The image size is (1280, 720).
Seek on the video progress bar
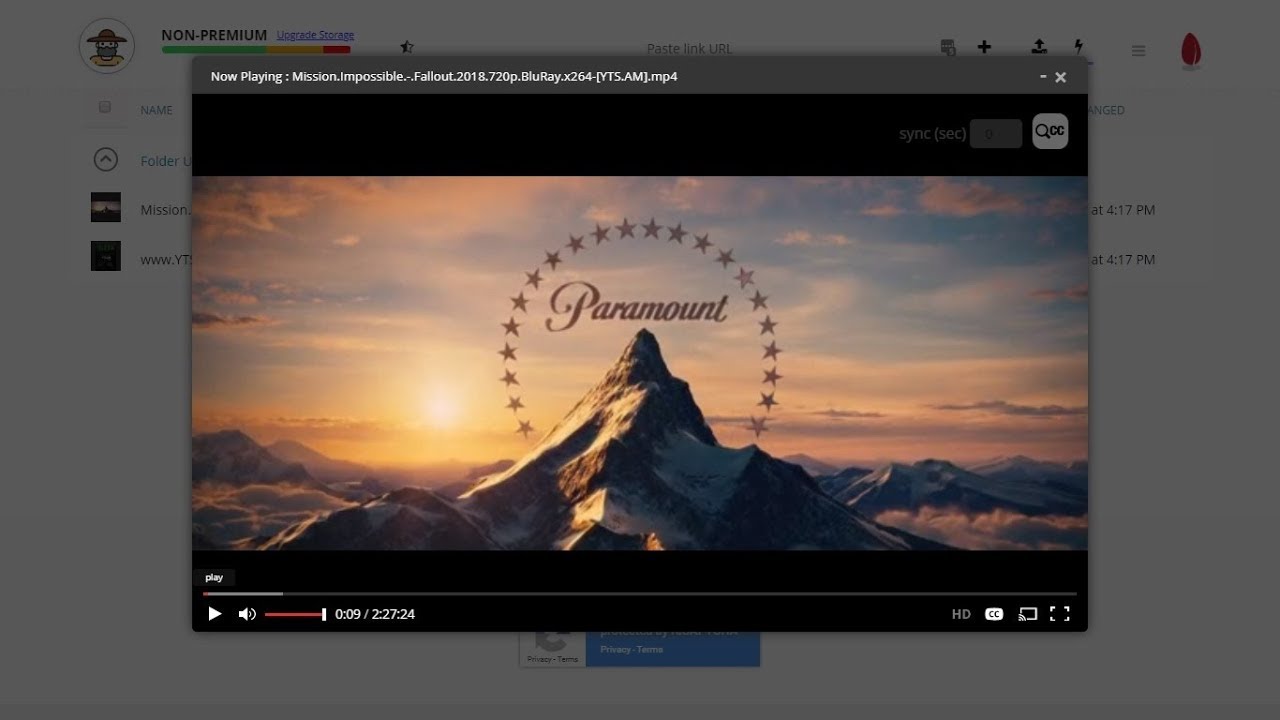pyautogui.click(x=640, y=594)
